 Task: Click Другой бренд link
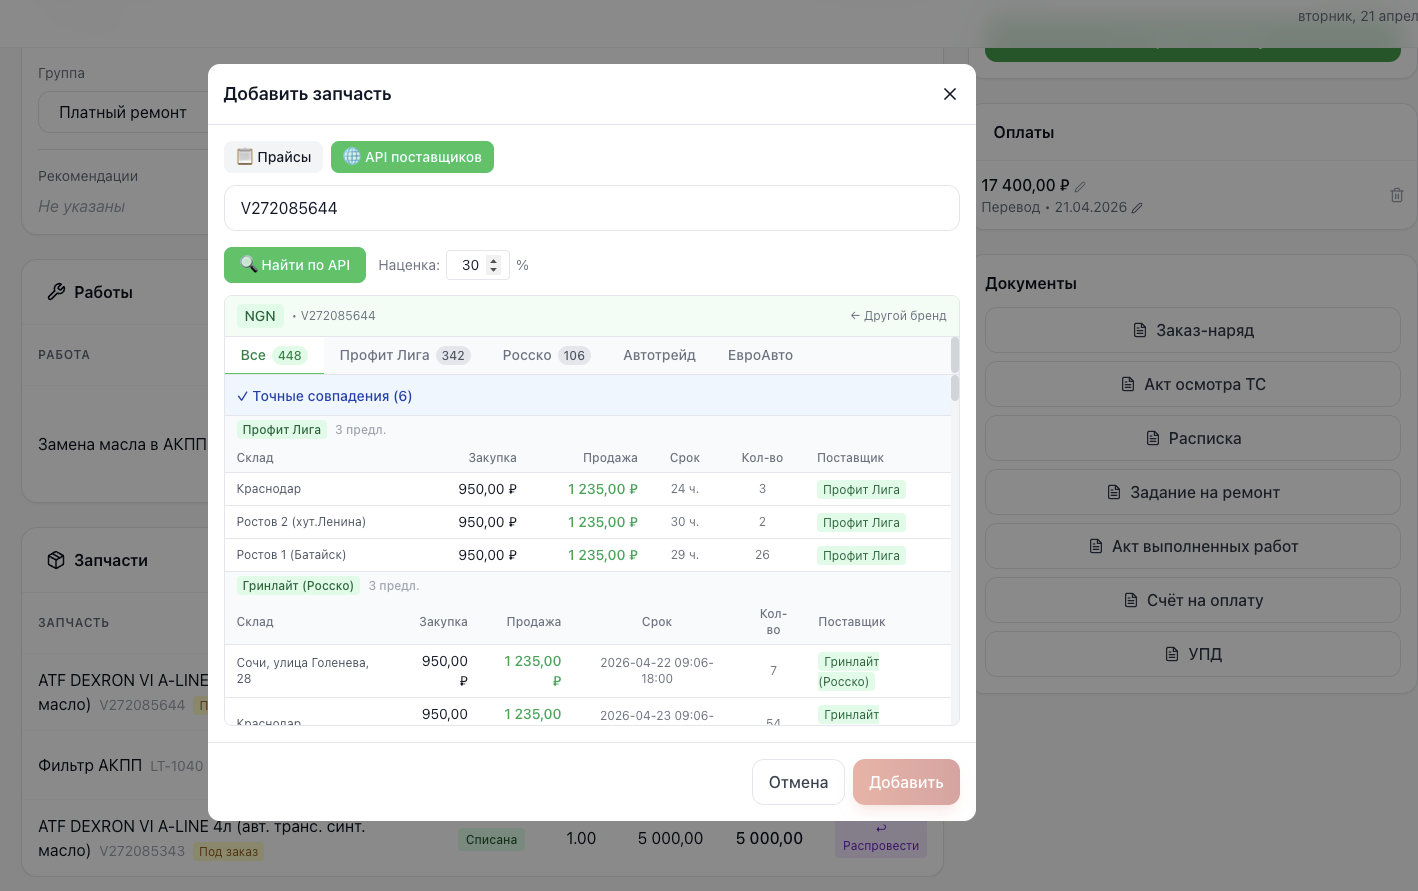tap(898, 316)
